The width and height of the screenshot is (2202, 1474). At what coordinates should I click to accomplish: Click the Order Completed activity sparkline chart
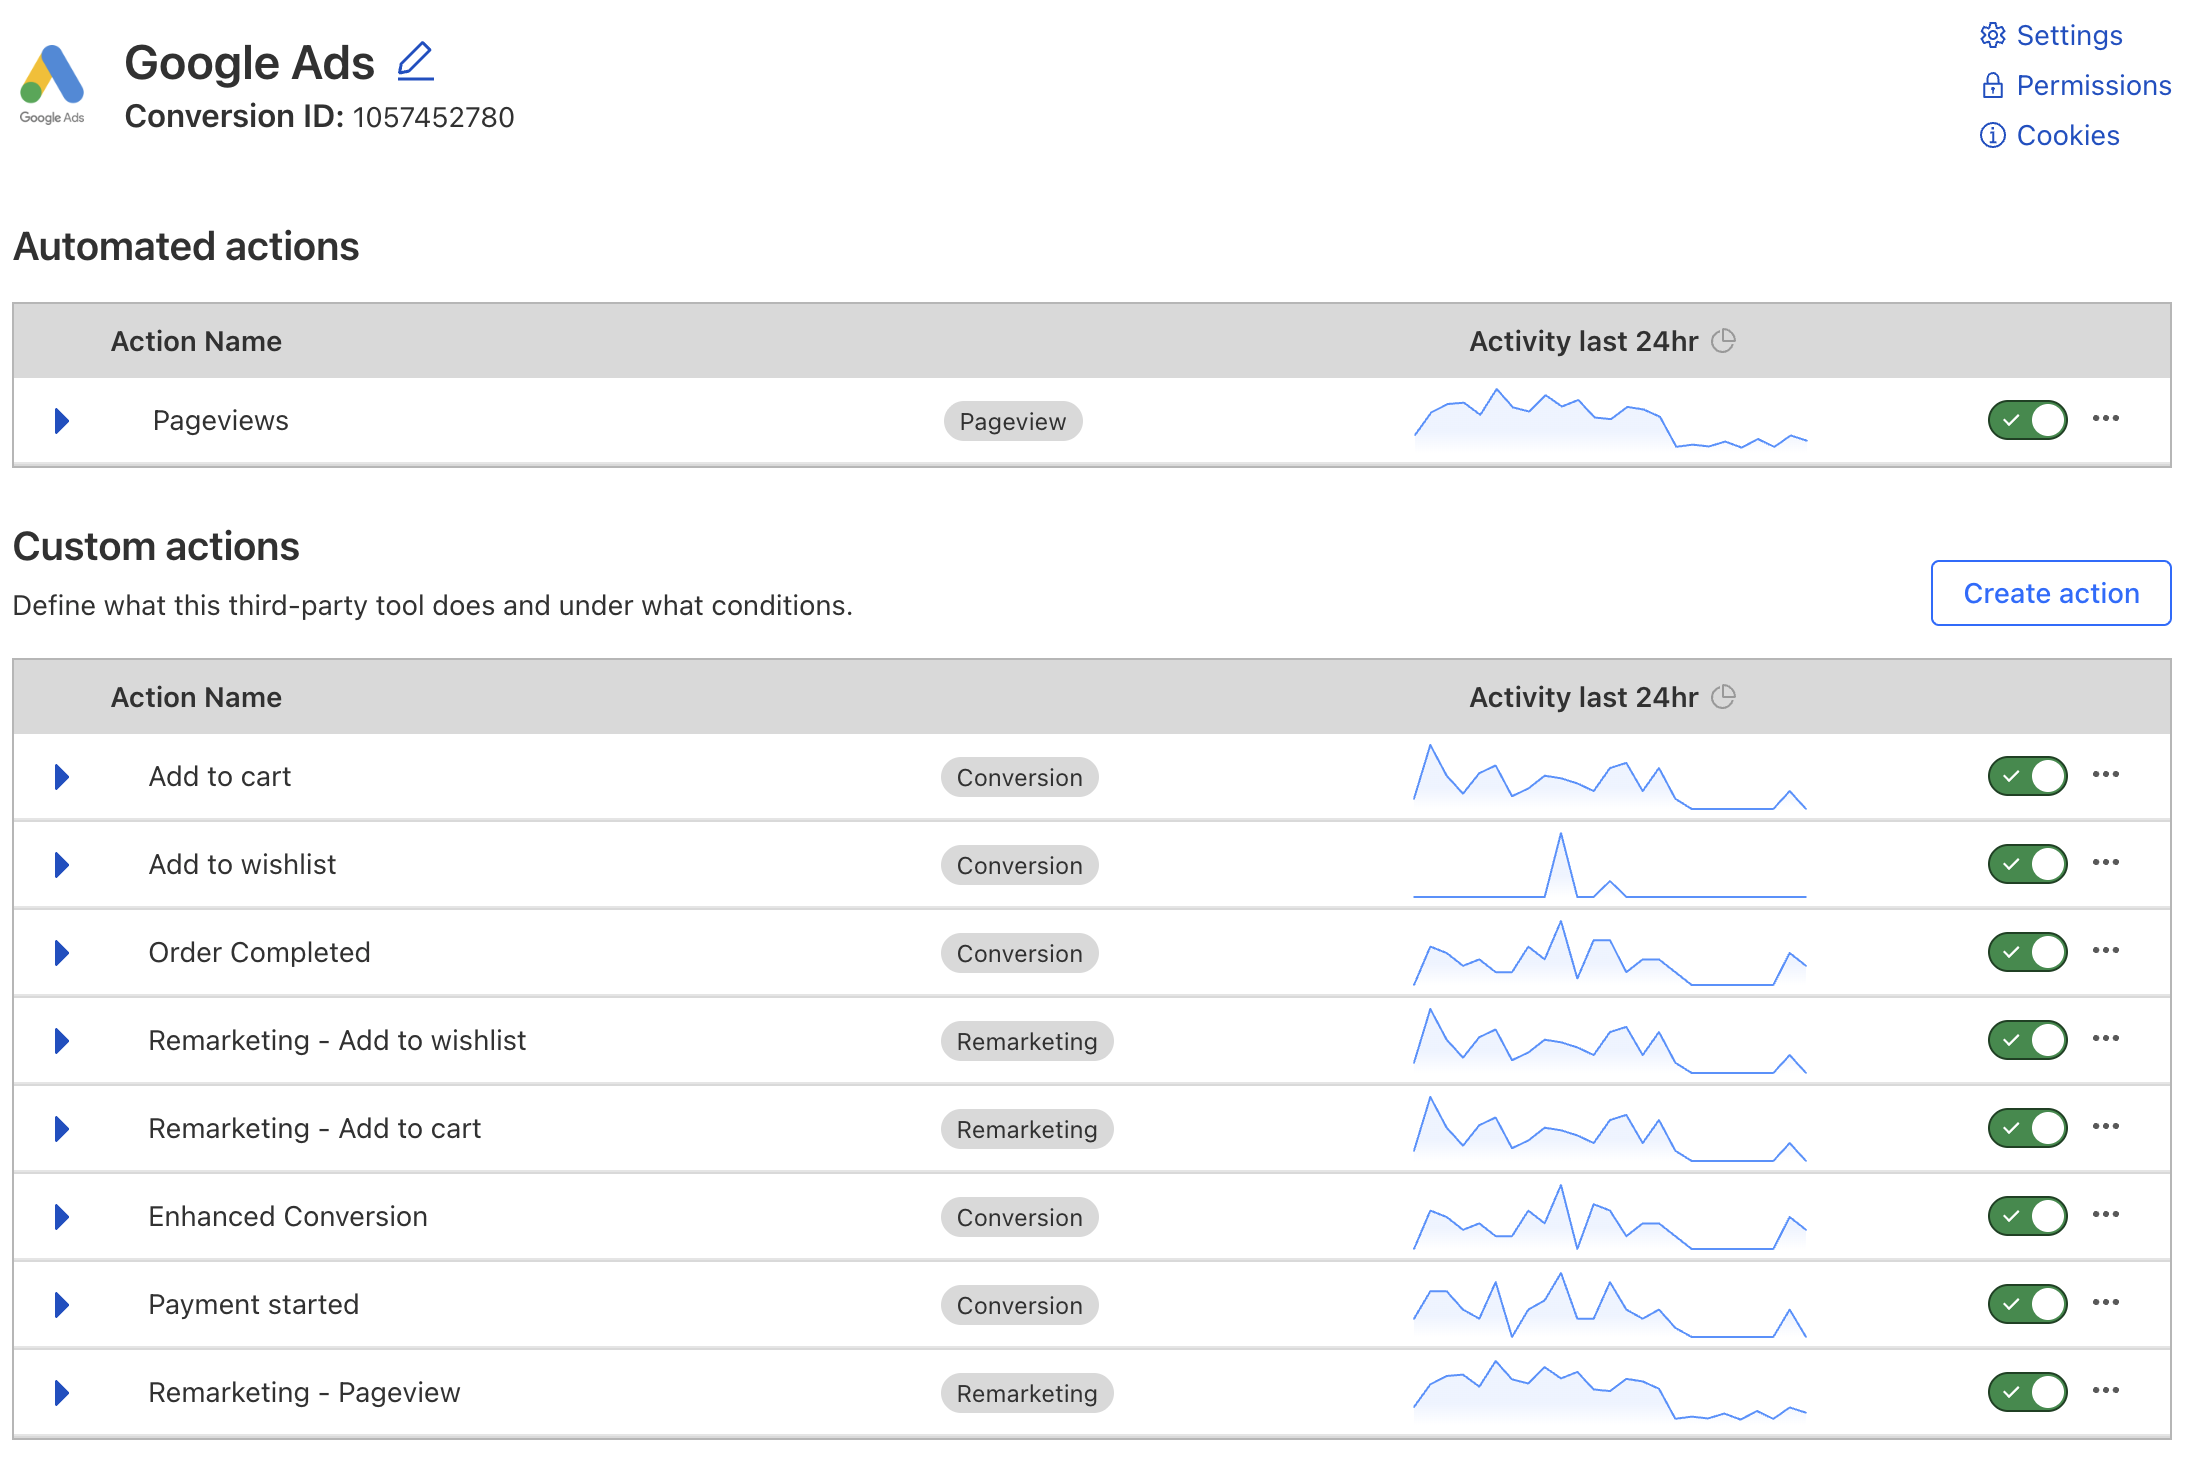point(1609,955)
